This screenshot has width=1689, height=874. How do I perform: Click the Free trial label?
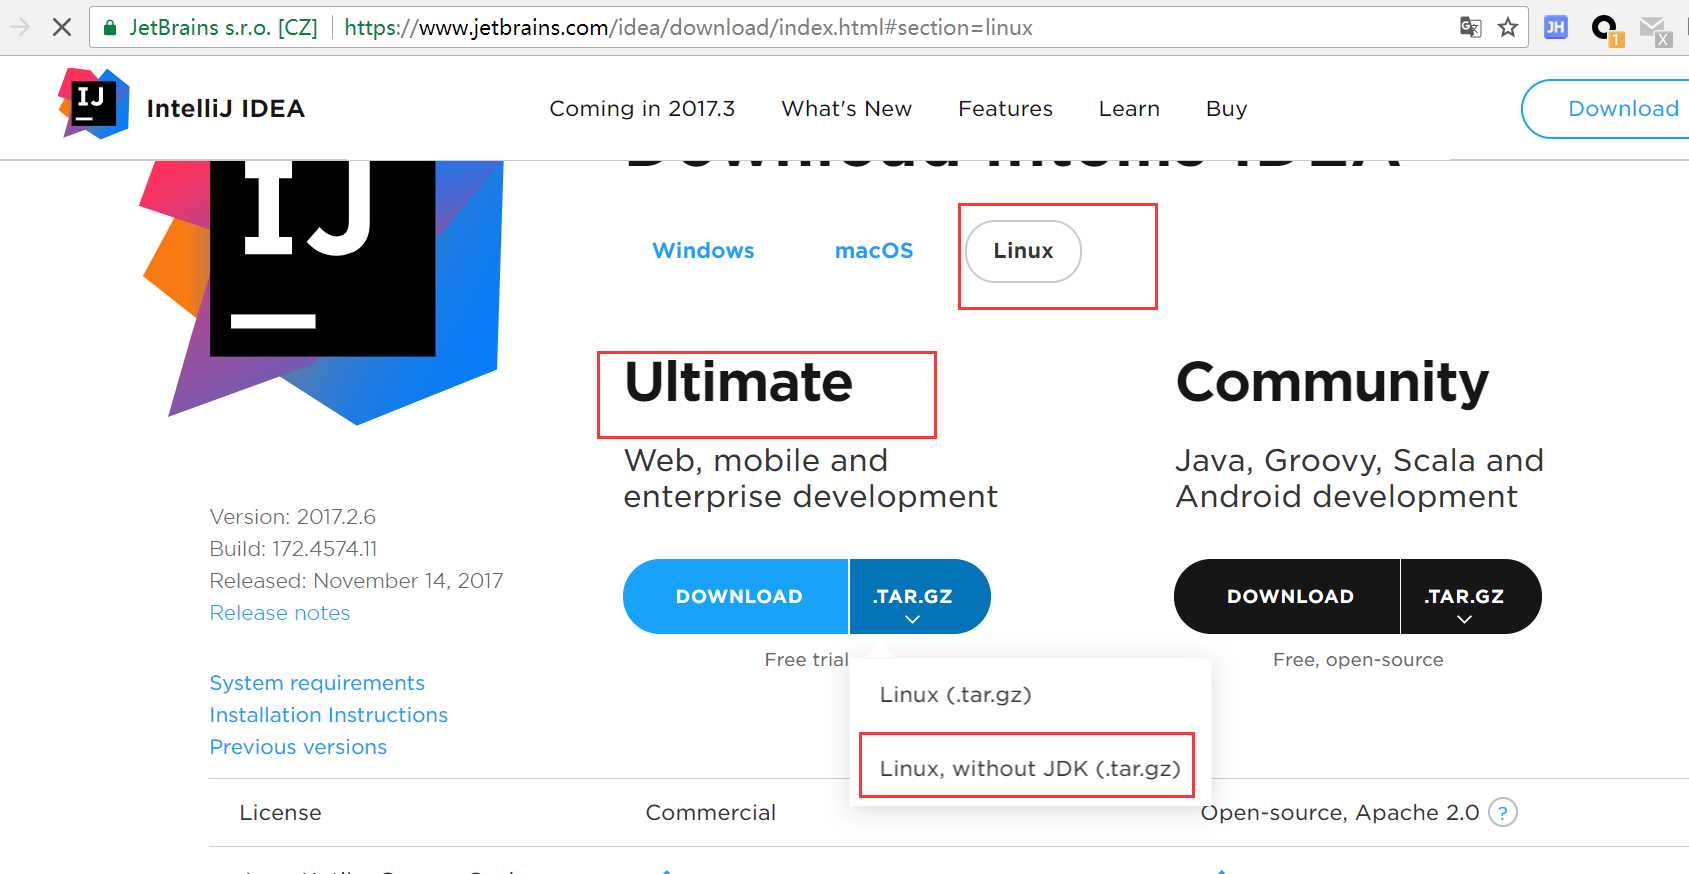click(806, 660)
